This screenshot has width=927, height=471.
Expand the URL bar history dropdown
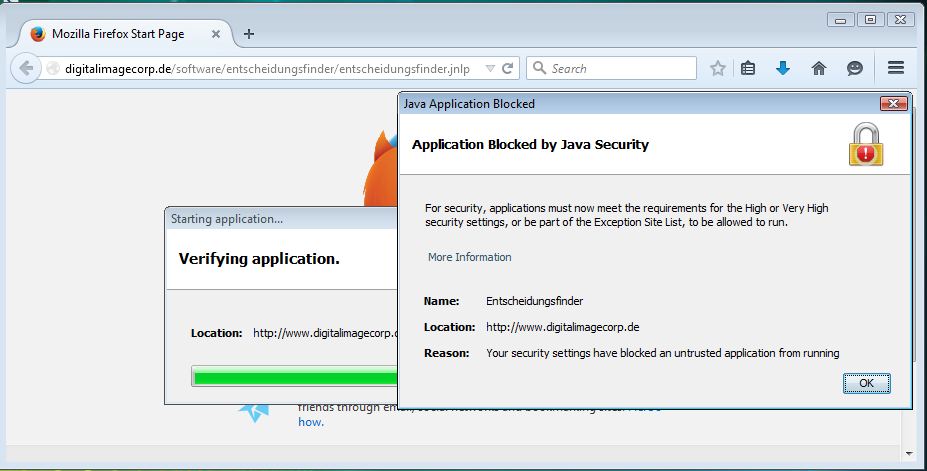490,69
